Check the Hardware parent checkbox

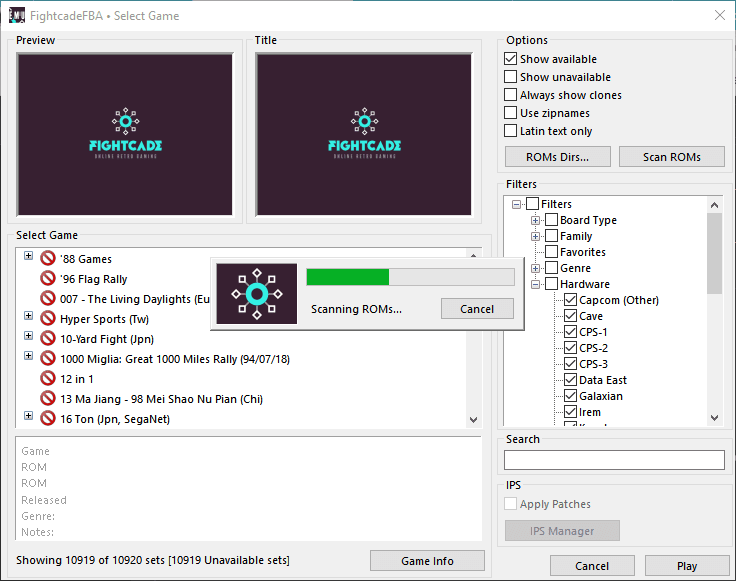552,283
